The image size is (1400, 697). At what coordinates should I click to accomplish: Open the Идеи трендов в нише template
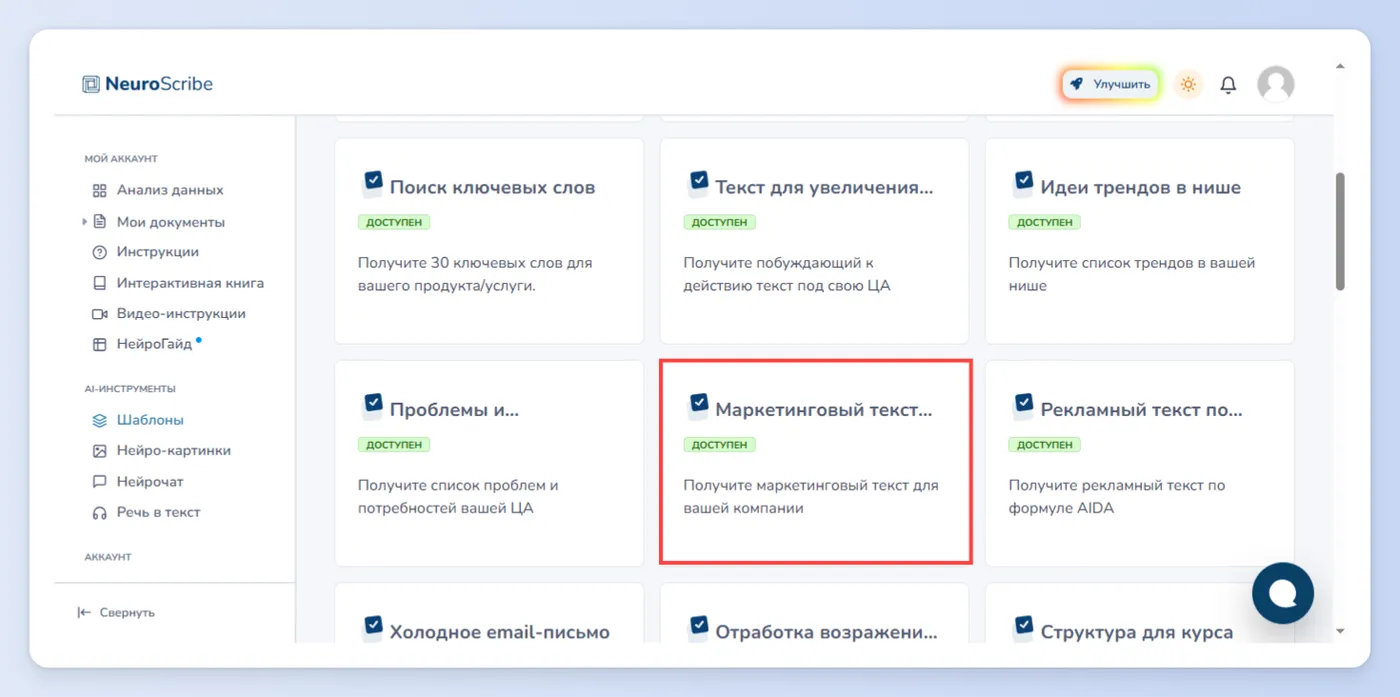(1140, 241)
